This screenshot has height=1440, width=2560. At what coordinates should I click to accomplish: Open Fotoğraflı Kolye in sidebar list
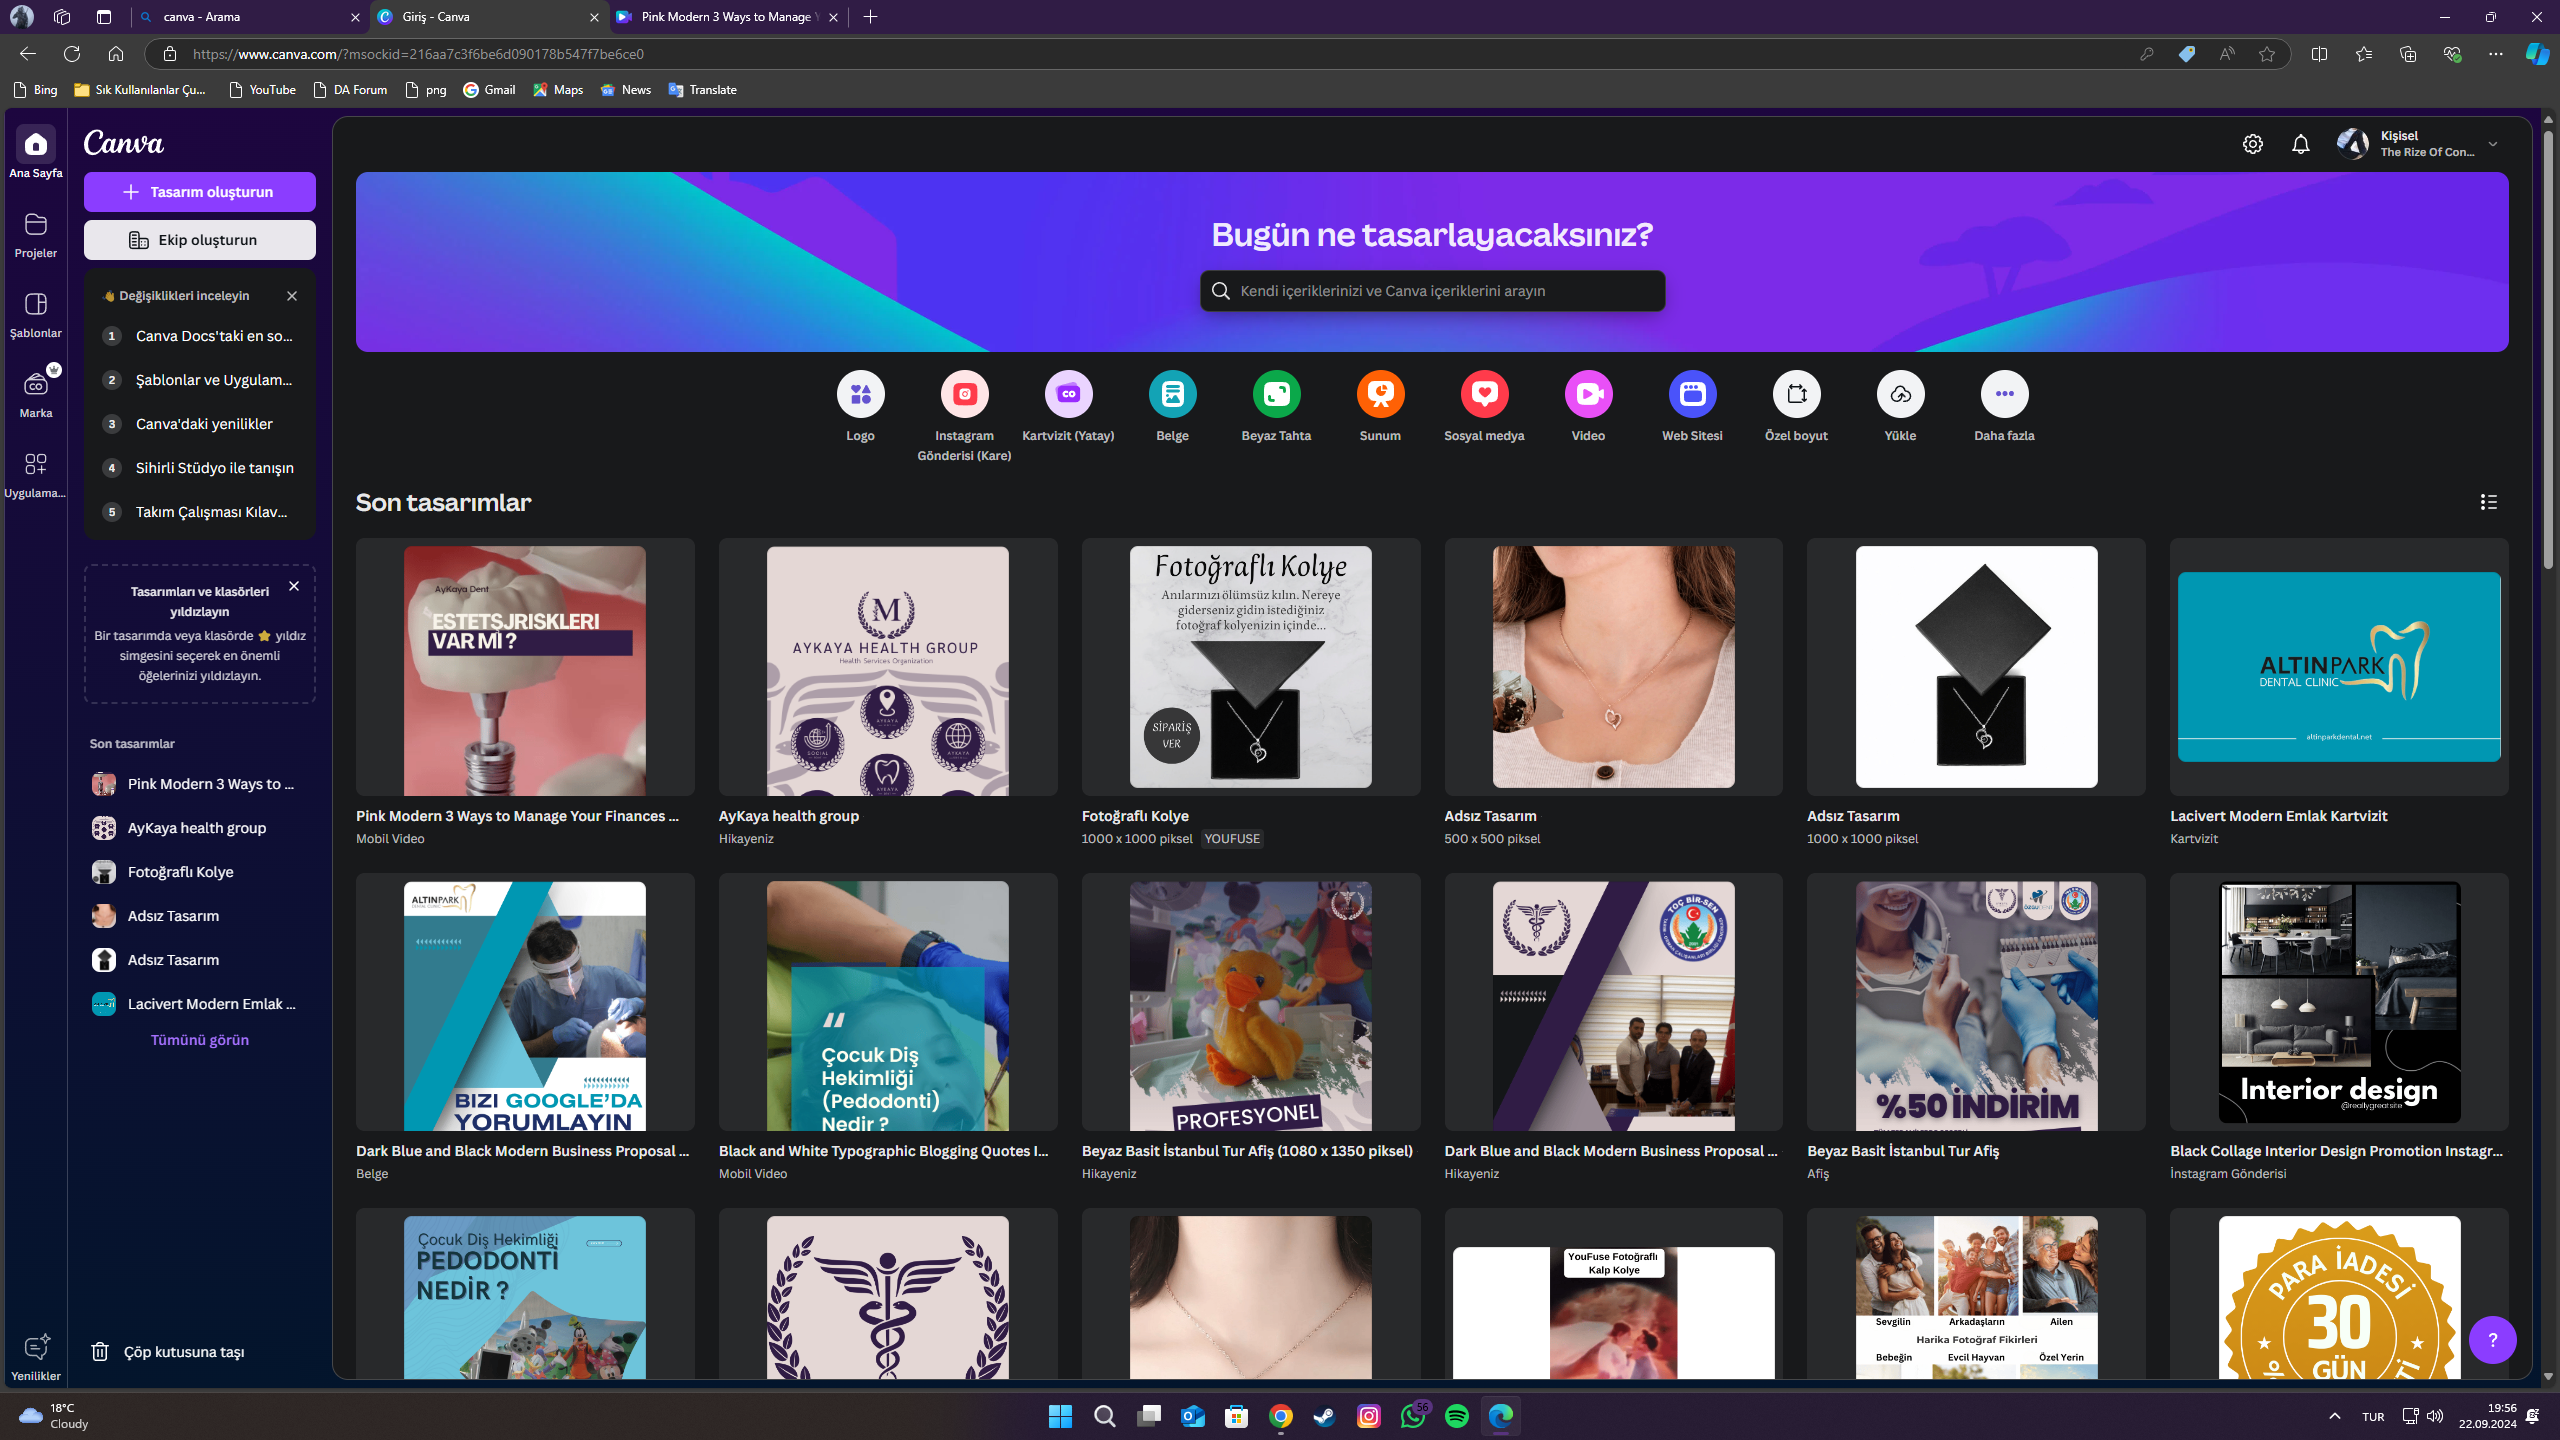click(x=198, y=872)
